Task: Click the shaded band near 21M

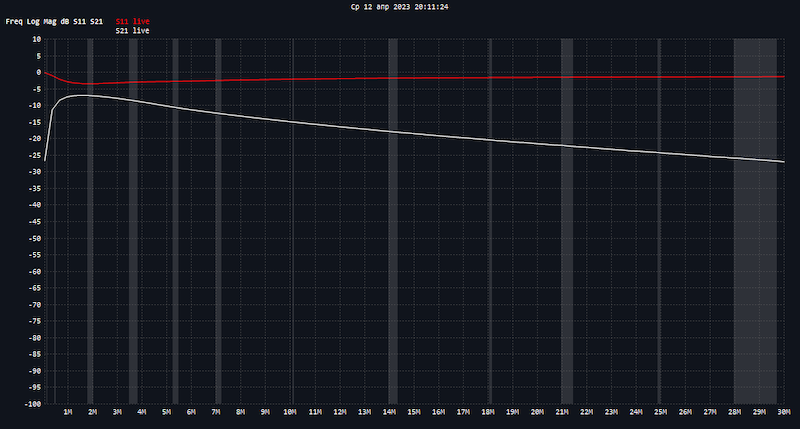Action: (567, 220)
